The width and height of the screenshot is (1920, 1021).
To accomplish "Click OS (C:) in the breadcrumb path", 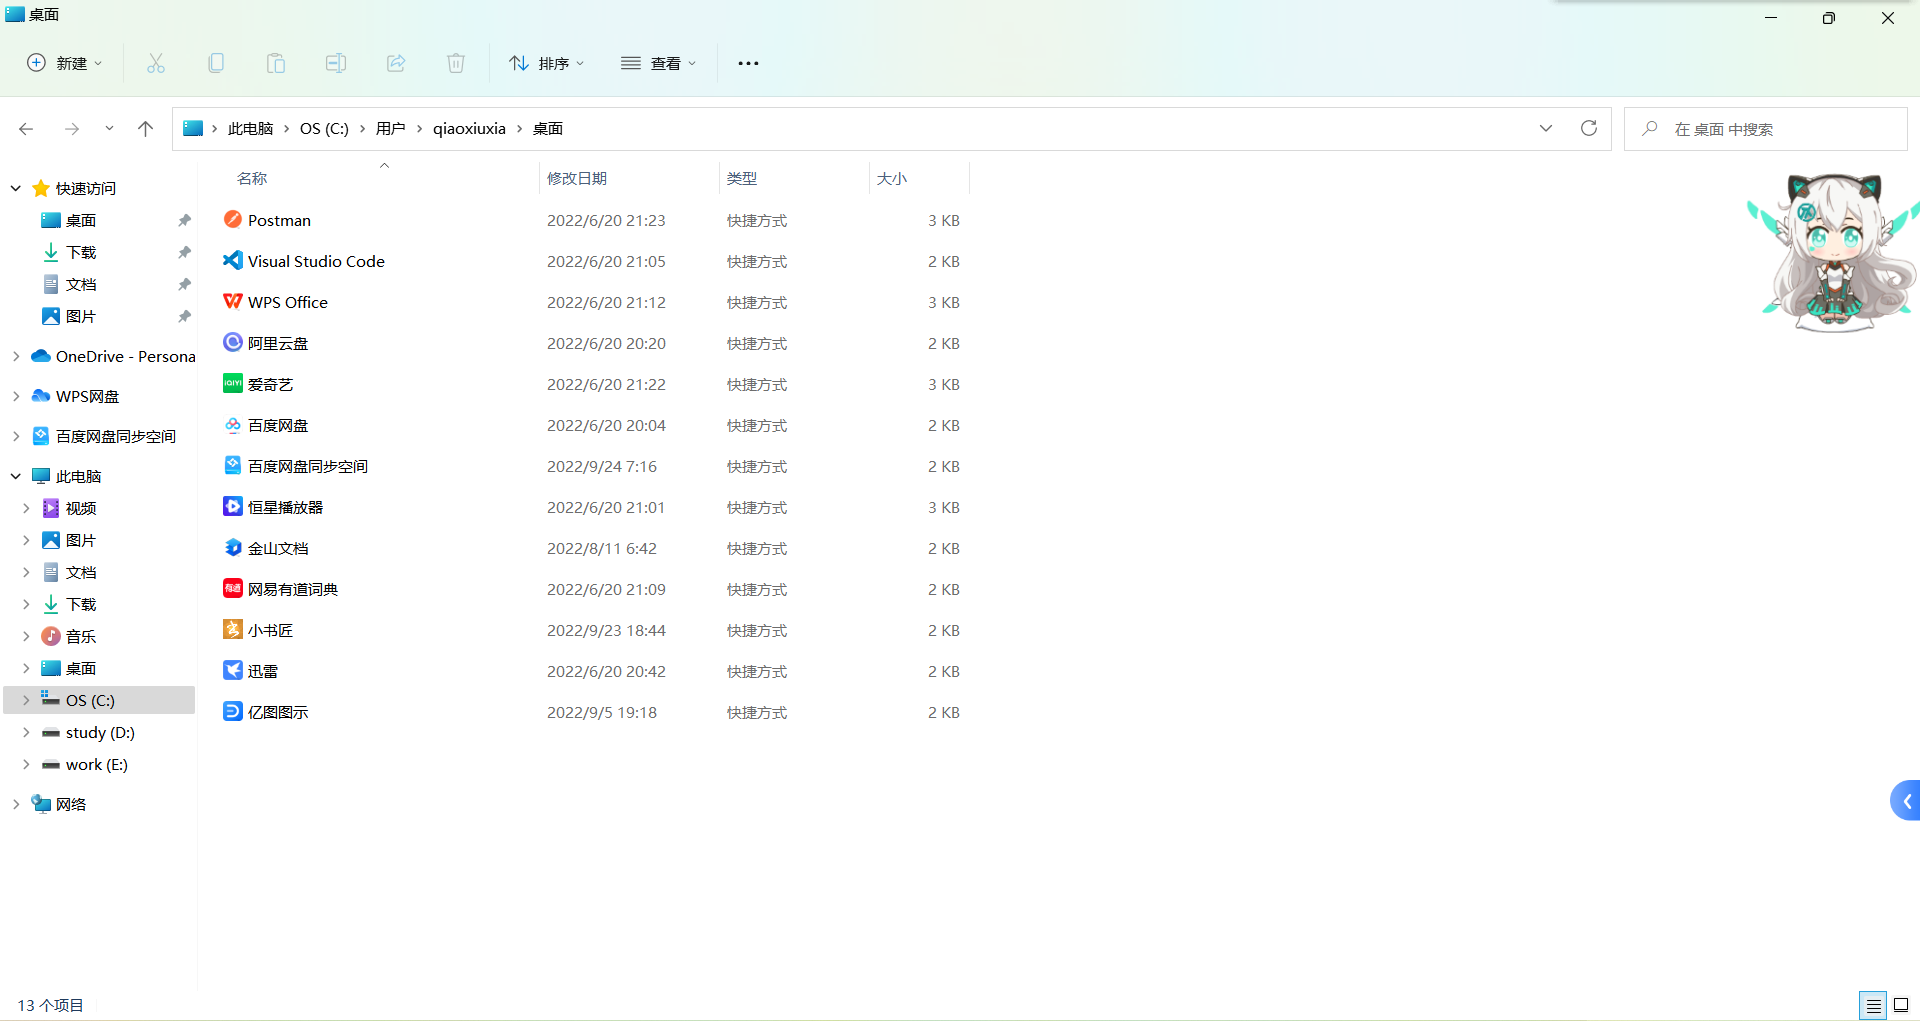I will pyautogui.click(x=324, y=128).
